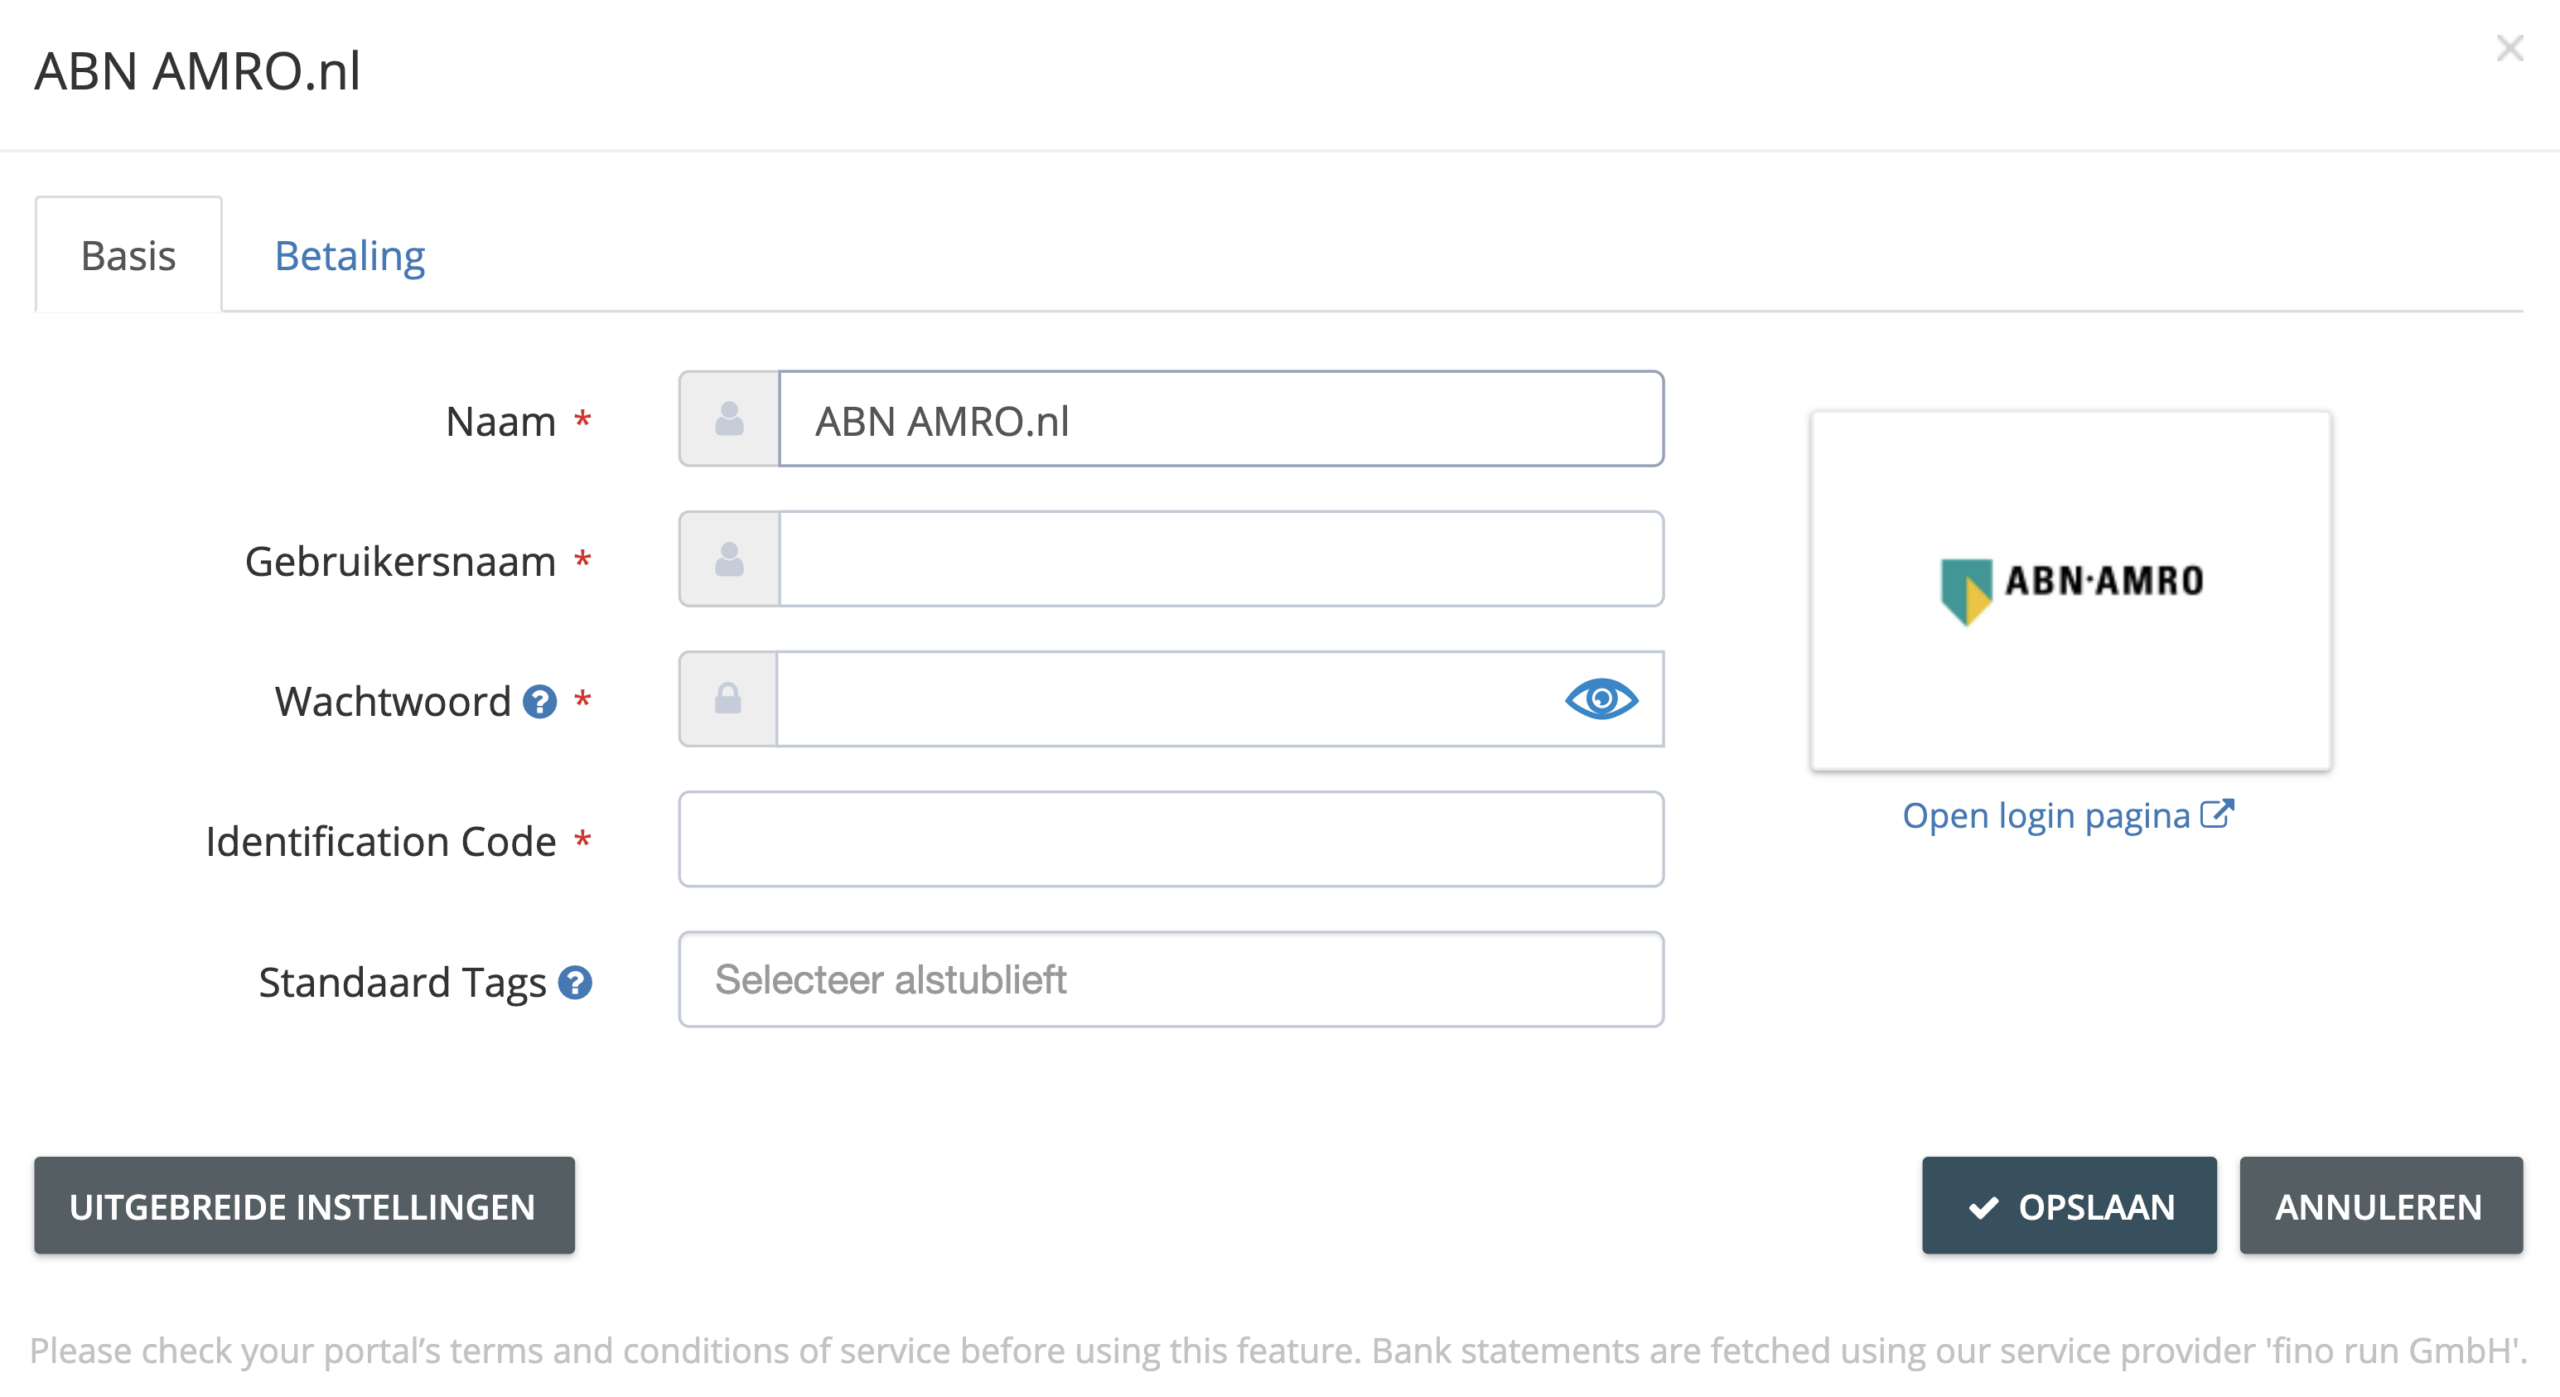Switch to the Betaling tab

click(350, 255)
